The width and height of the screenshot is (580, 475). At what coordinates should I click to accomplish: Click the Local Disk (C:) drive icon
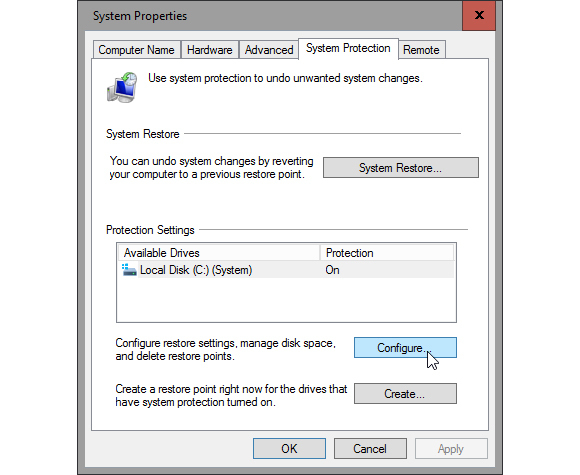tap(129, 270)
